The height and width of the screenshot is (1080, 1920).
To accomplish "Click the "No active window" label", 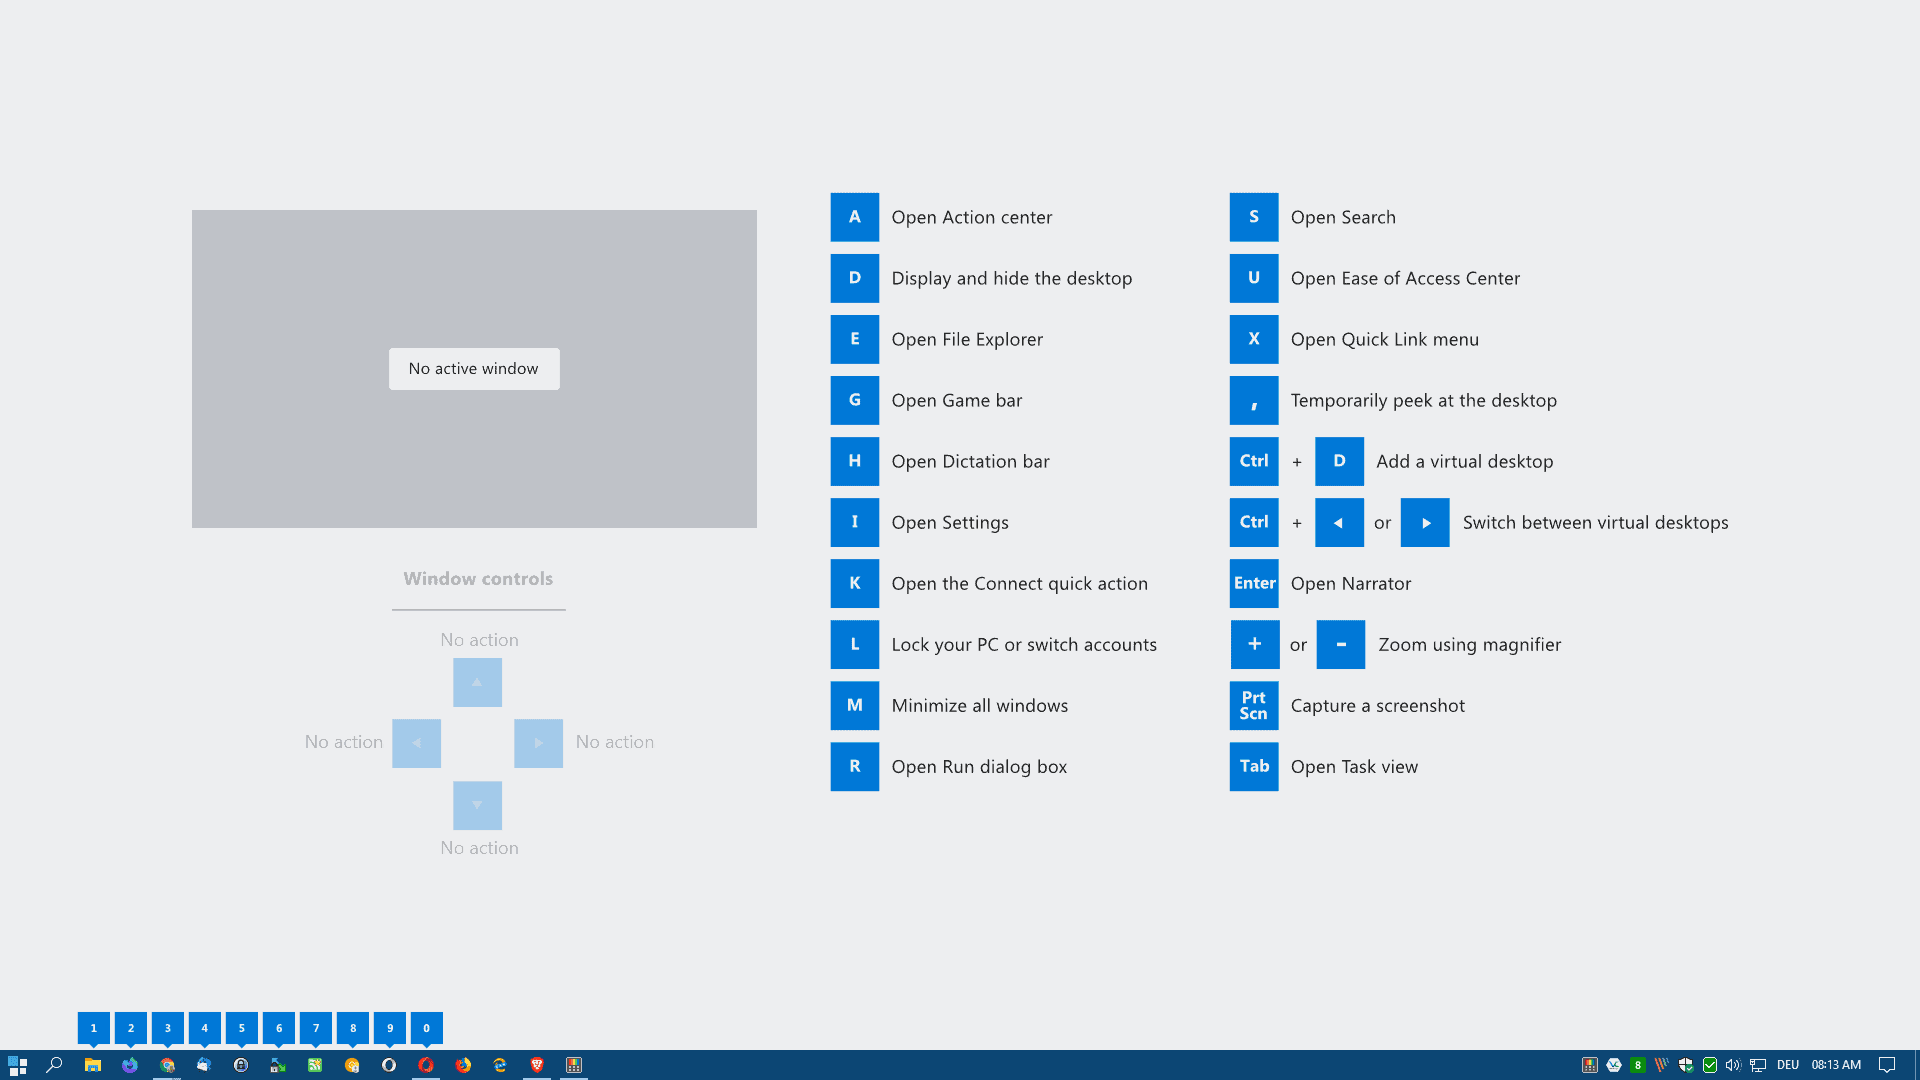I will coord(473,368).
